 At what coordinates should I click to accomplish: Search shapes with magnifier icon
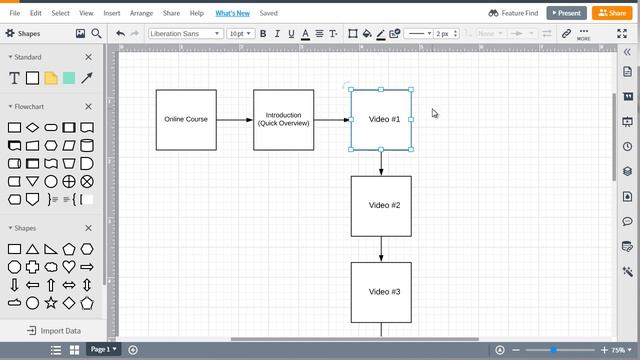tap(96, 33)
